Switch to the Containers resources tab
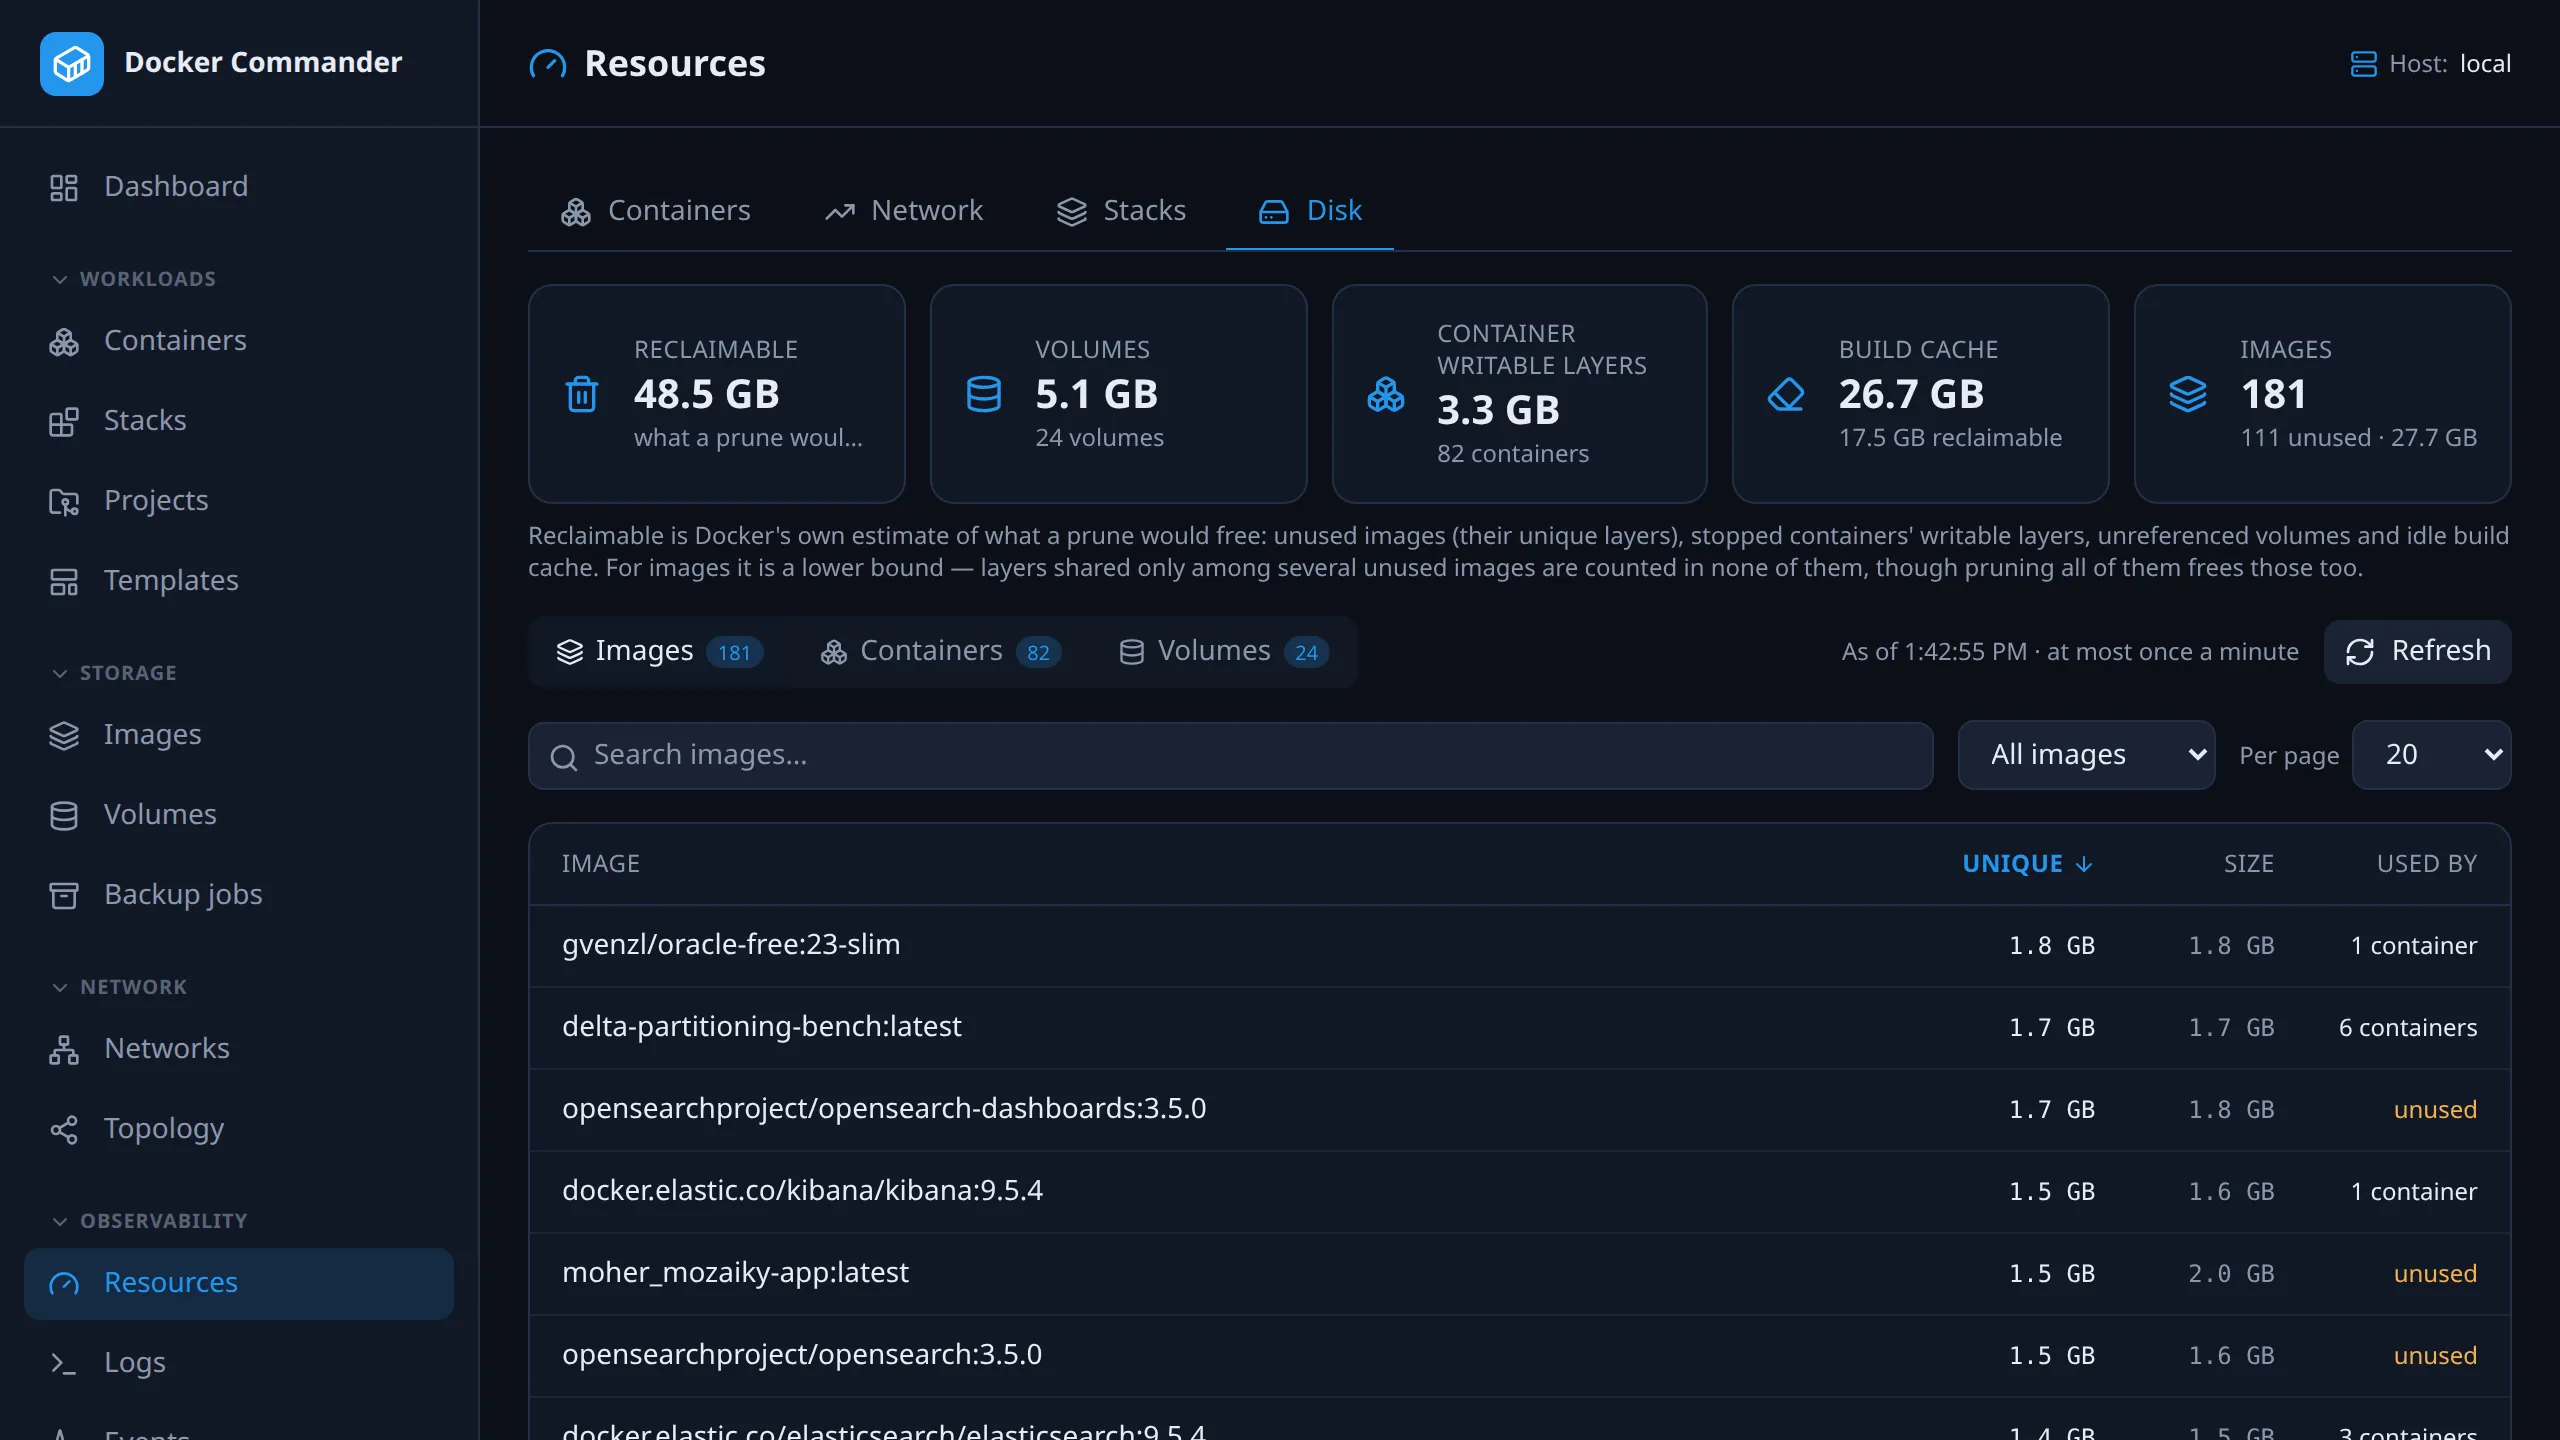Image resolution: width=2560 pixels, height=1440 pixels. [655, 211]
